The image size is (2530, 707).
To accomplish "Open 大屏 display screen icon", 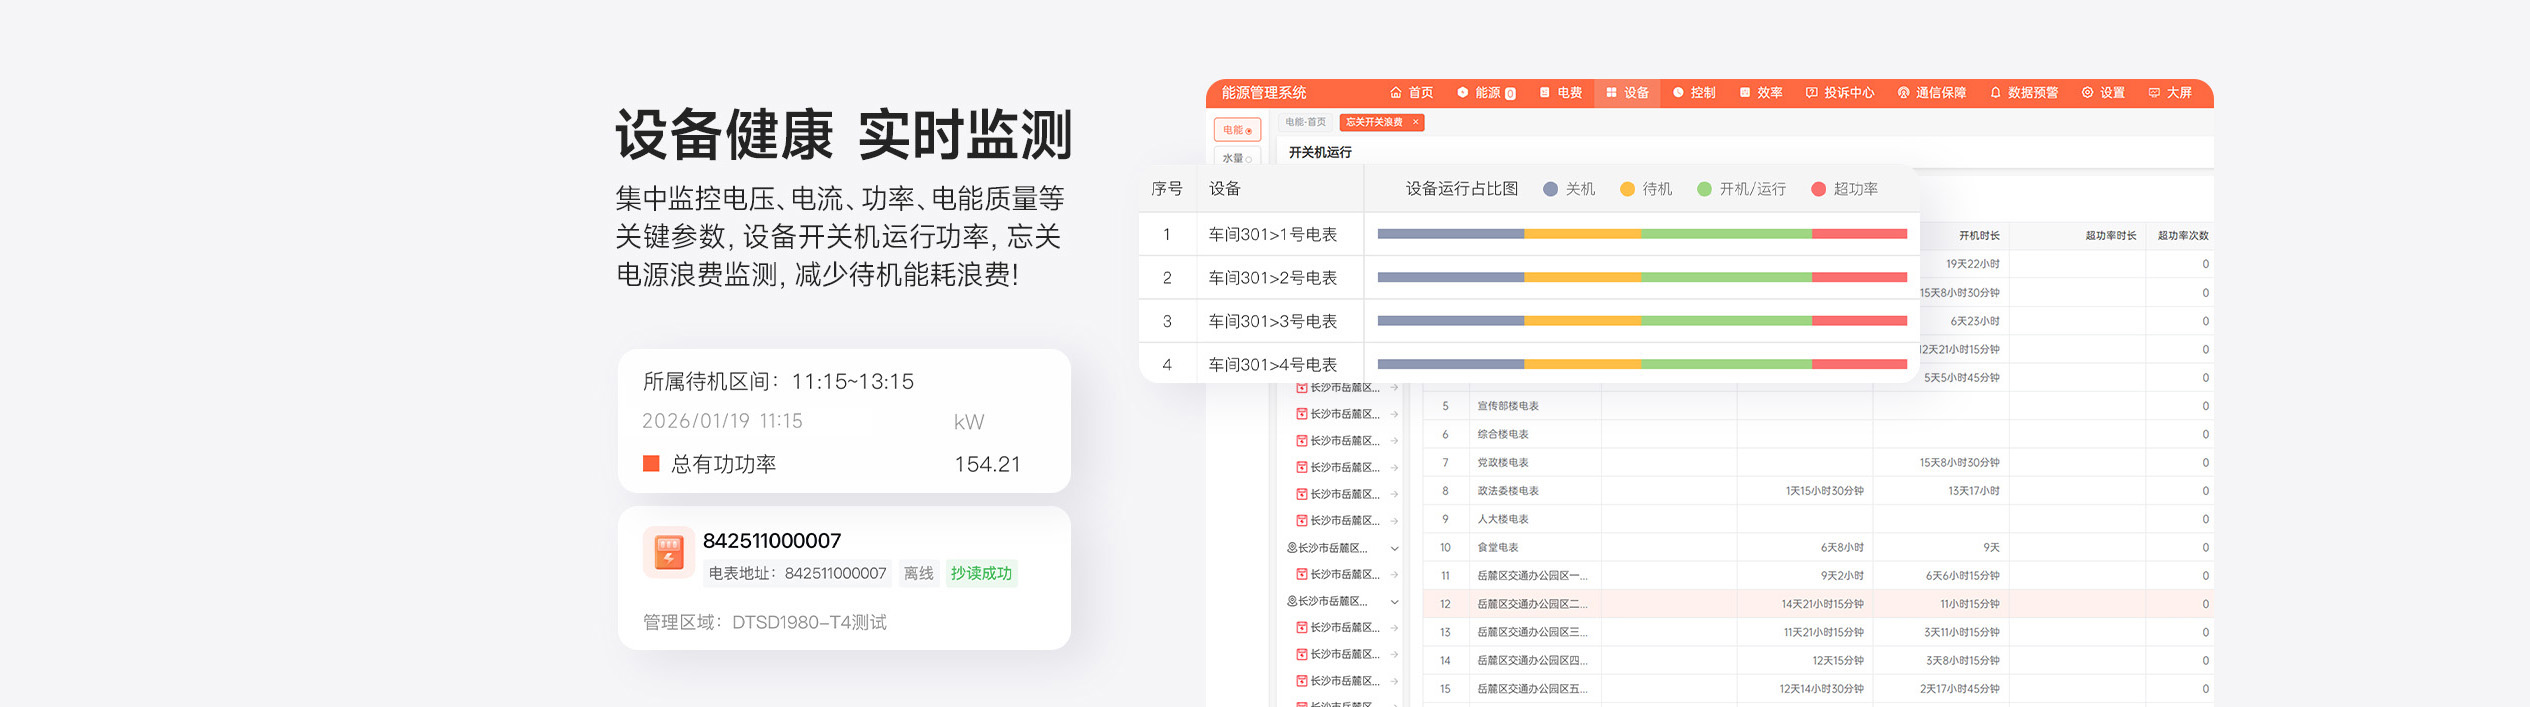I will (x=2154, y=93).
